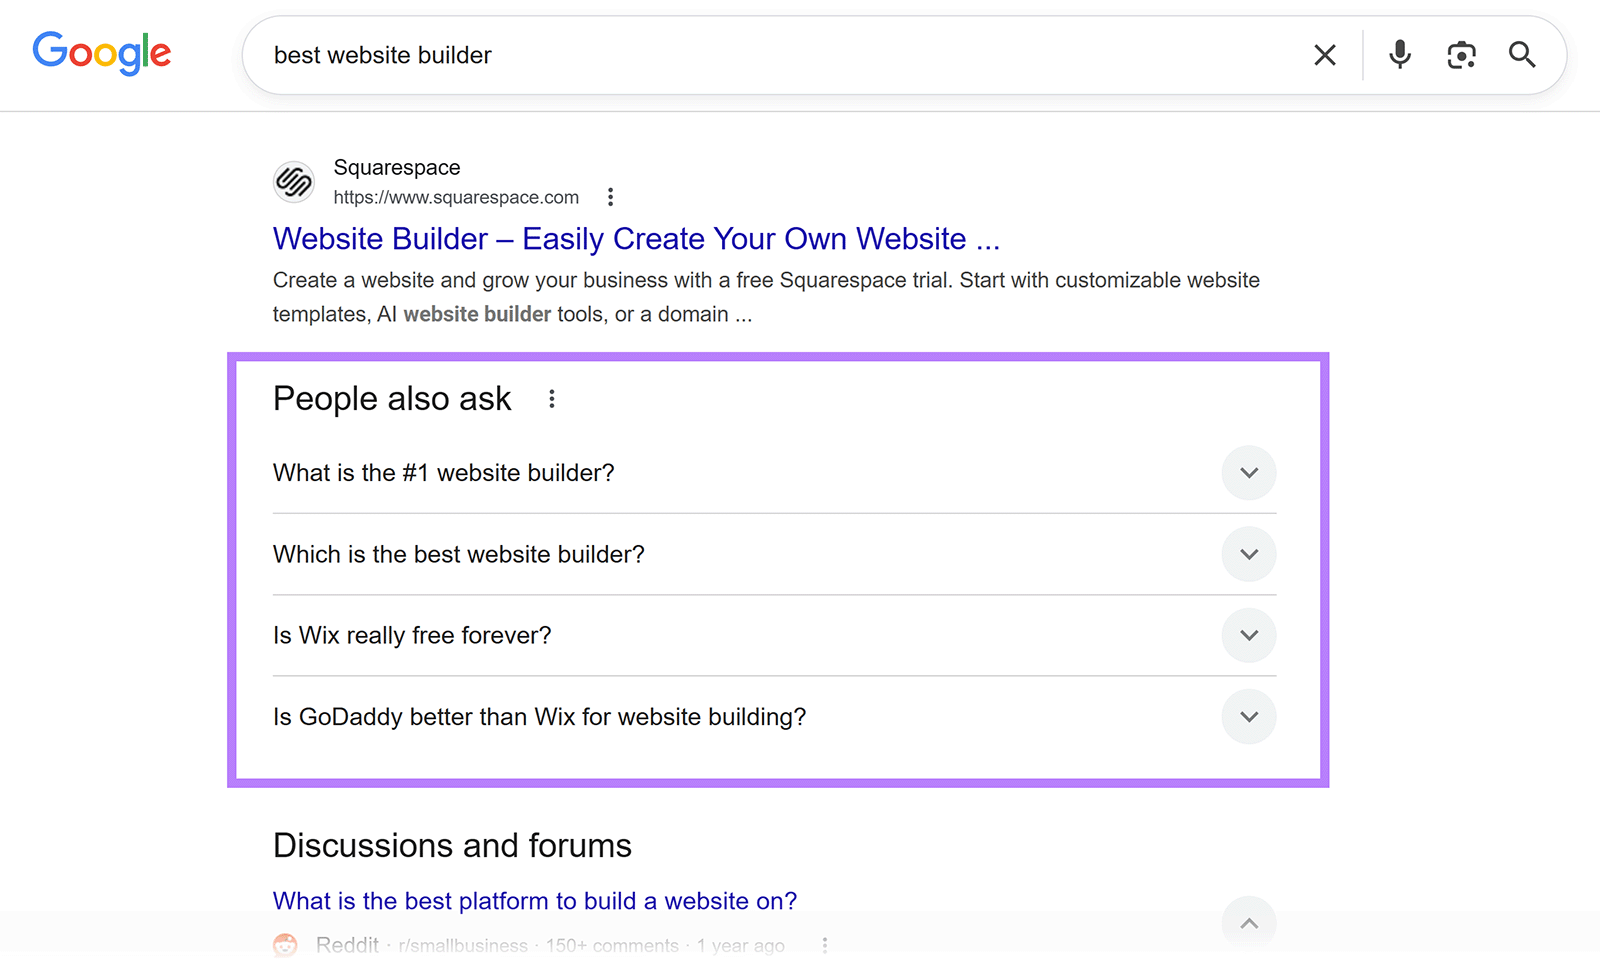Screen dimensions: 1600x968
Task: Click inside the search input field
Action: pyautogui.click(x=700, y=55)
